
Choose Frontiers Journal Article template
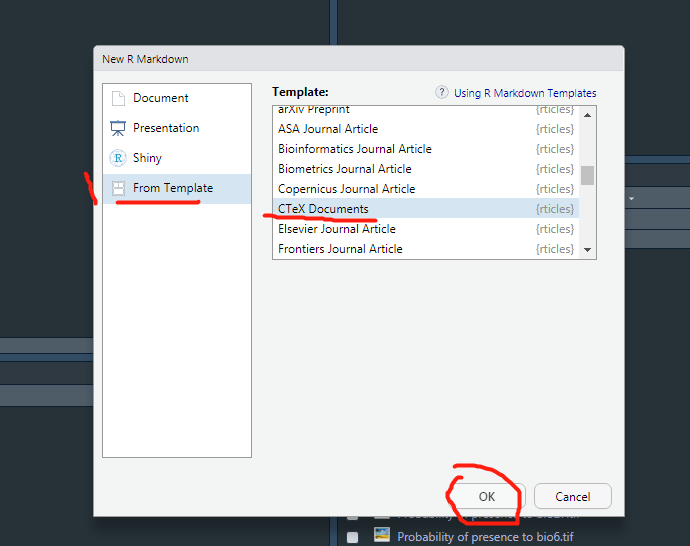[x=426, y=249]
